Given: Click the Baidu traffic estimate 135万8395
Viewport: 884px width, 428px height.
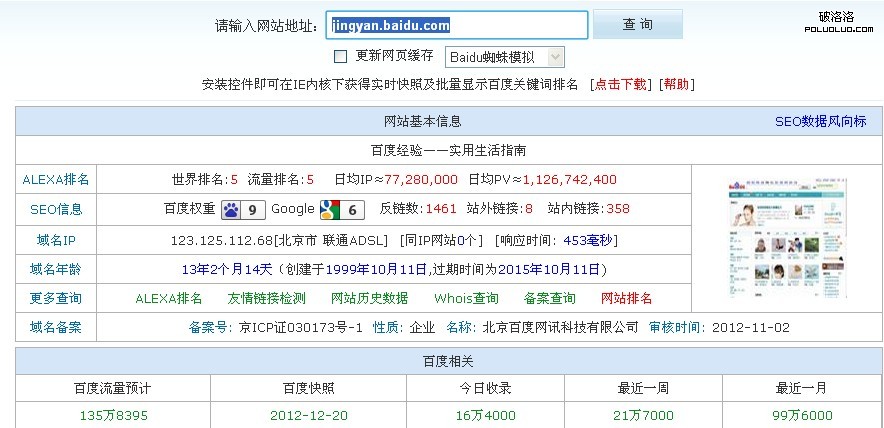Looking at the screenshot, I should tap(113, 416).
